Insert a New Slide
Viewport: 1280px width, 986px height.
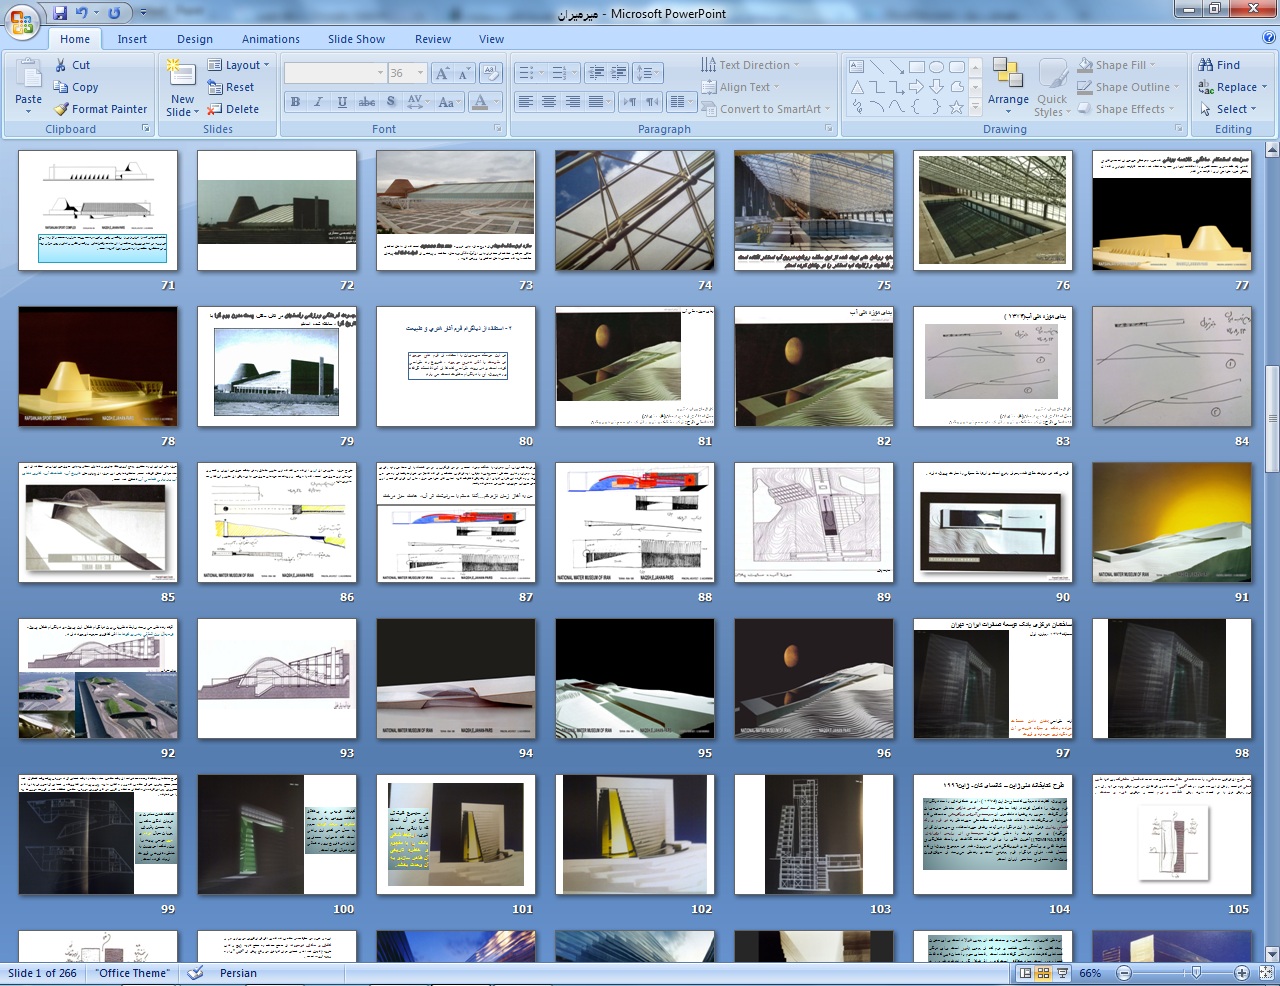click(182, 87)
